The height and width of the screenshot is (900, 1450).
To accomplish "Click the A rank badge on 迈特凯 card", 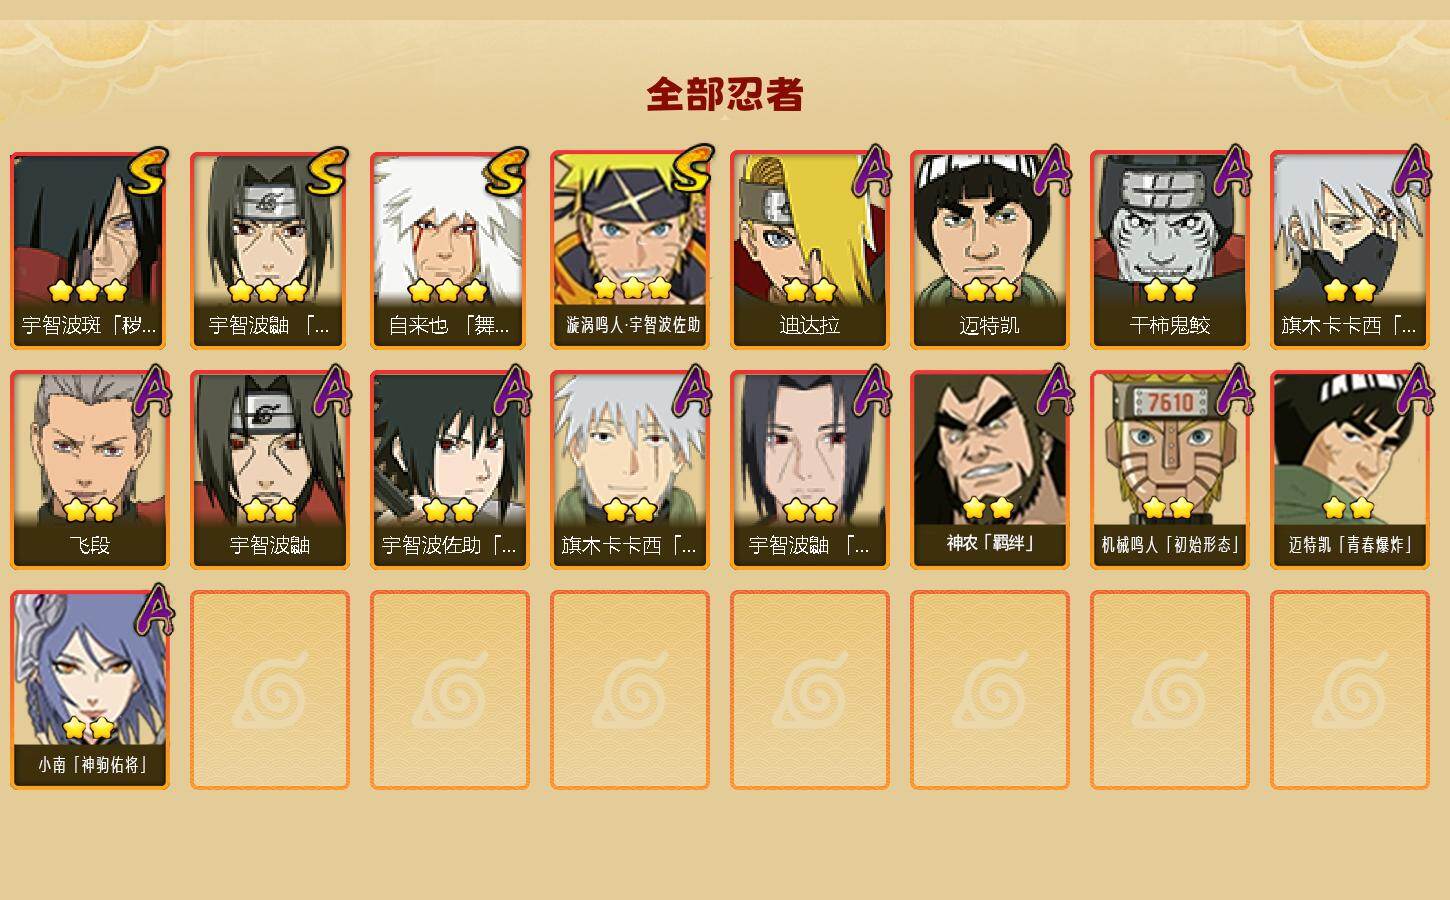I will [x=1051, y=171].
